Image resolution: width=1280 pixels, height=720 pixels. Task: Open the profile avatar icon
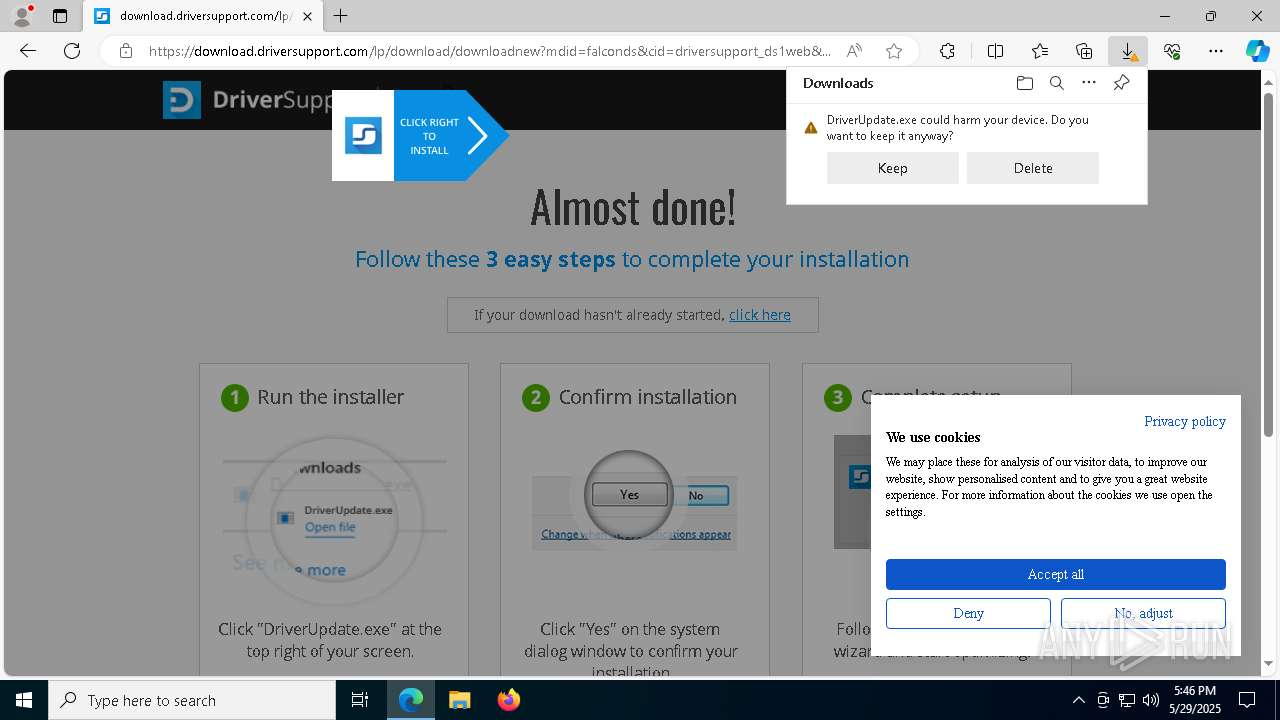coord(22,16)
